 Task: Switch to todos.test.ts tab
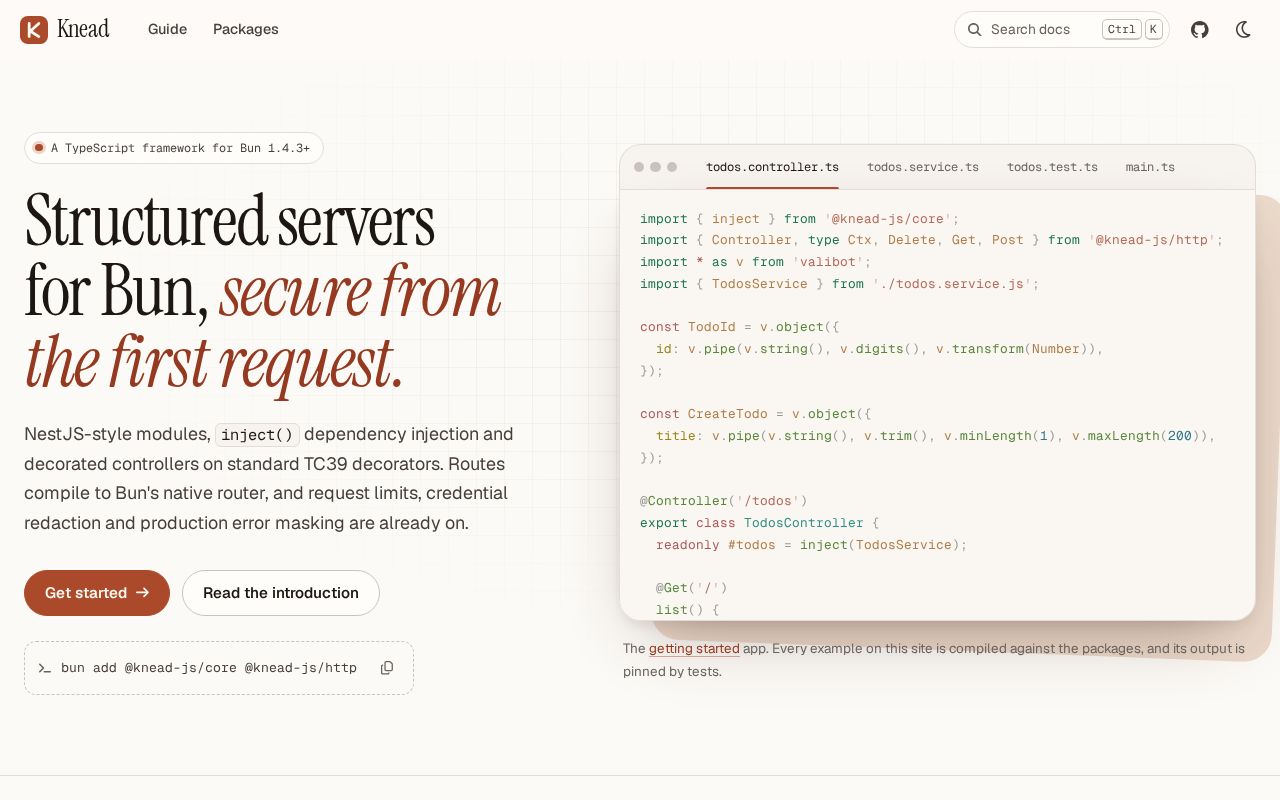click(x=1052, y=167)
